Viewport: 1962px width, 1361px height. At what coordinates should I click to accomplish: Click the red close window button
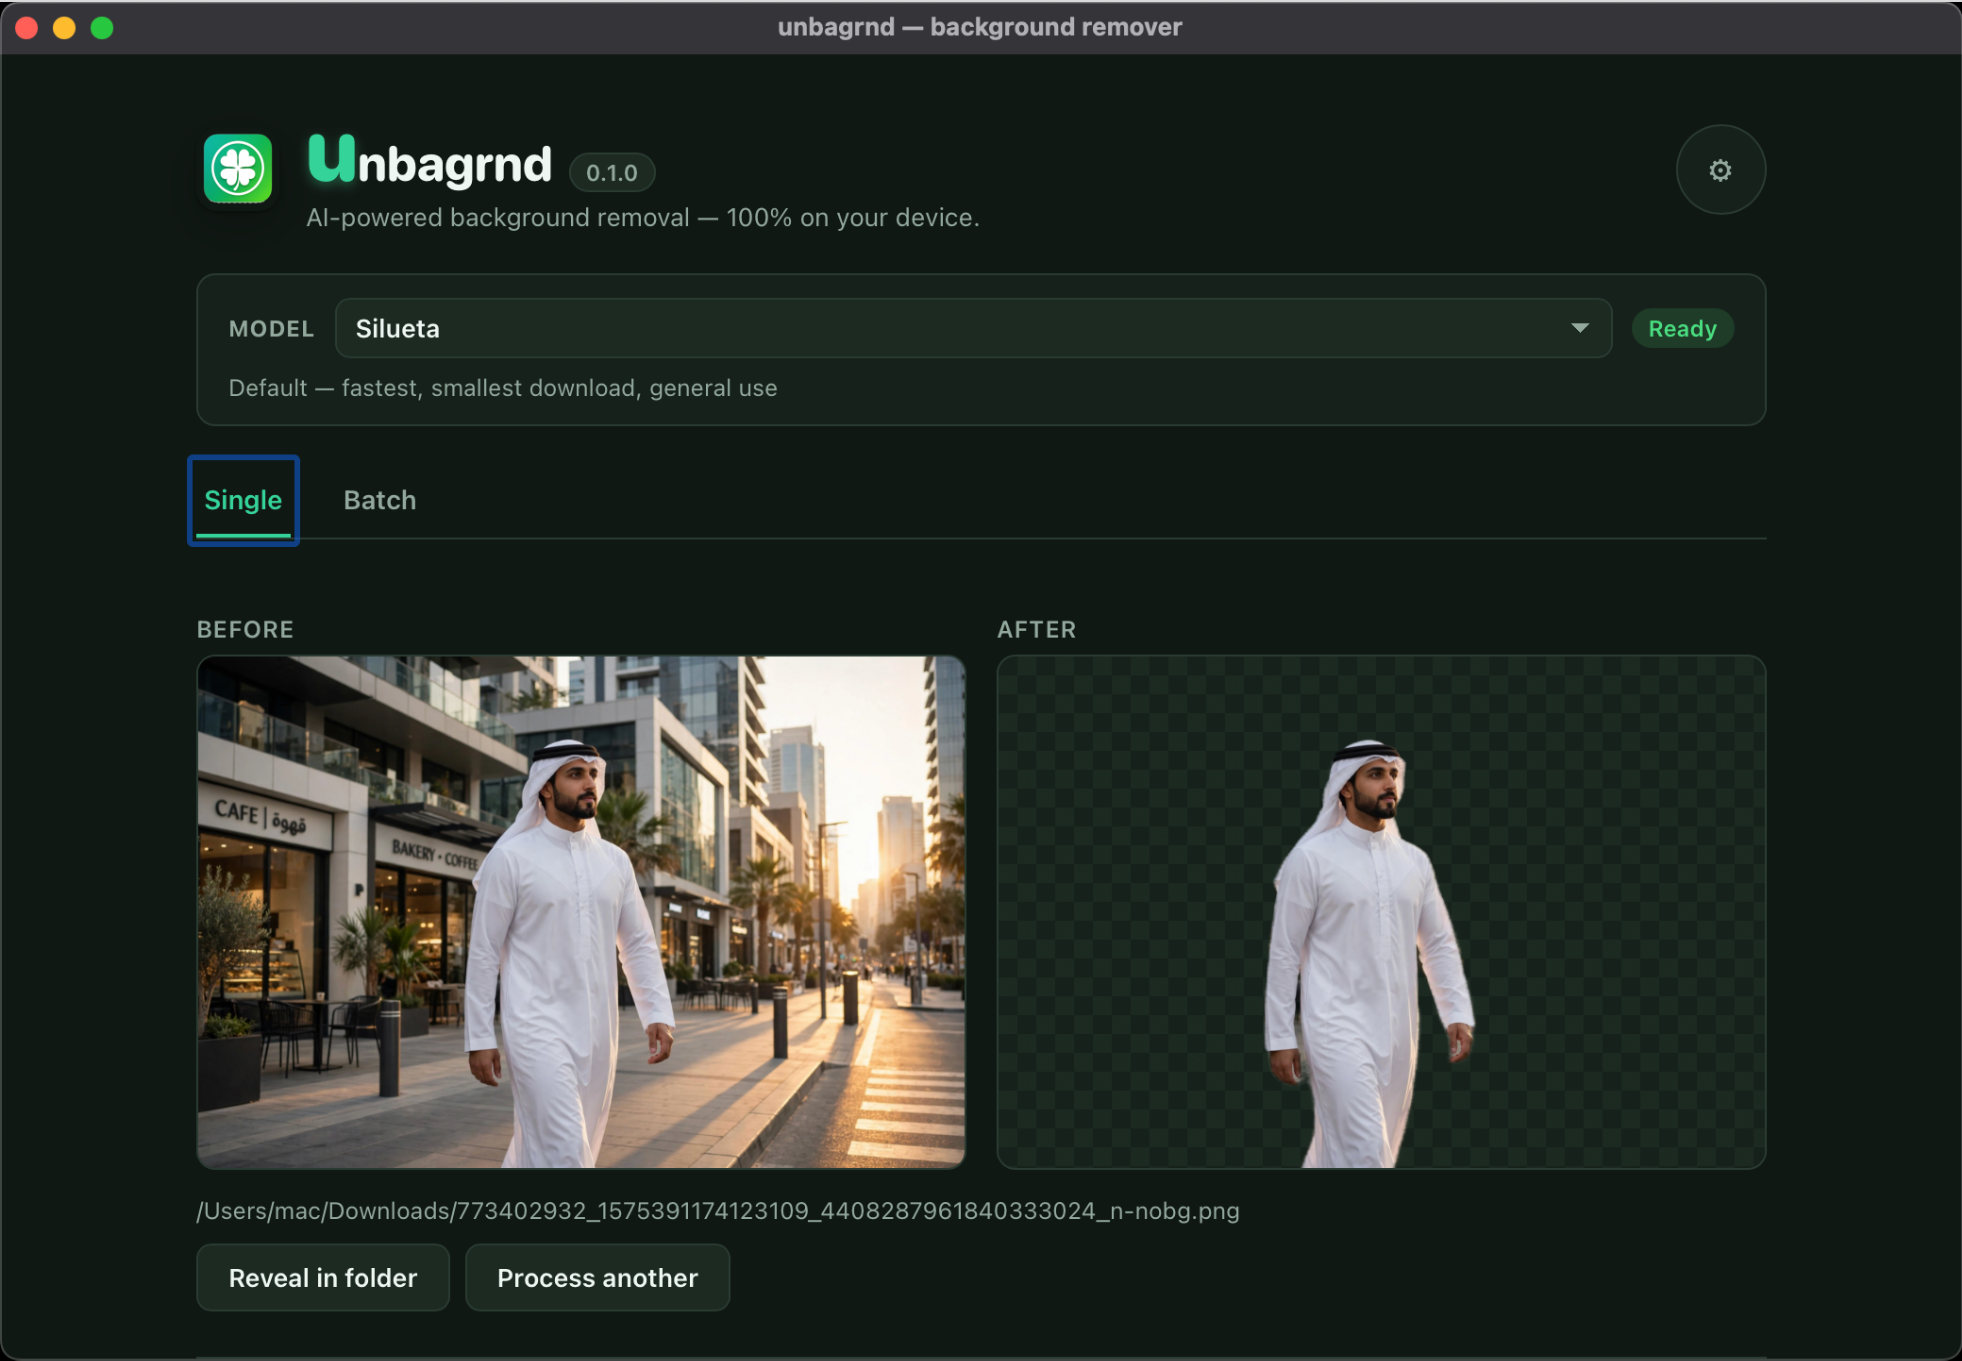point(27,28)
